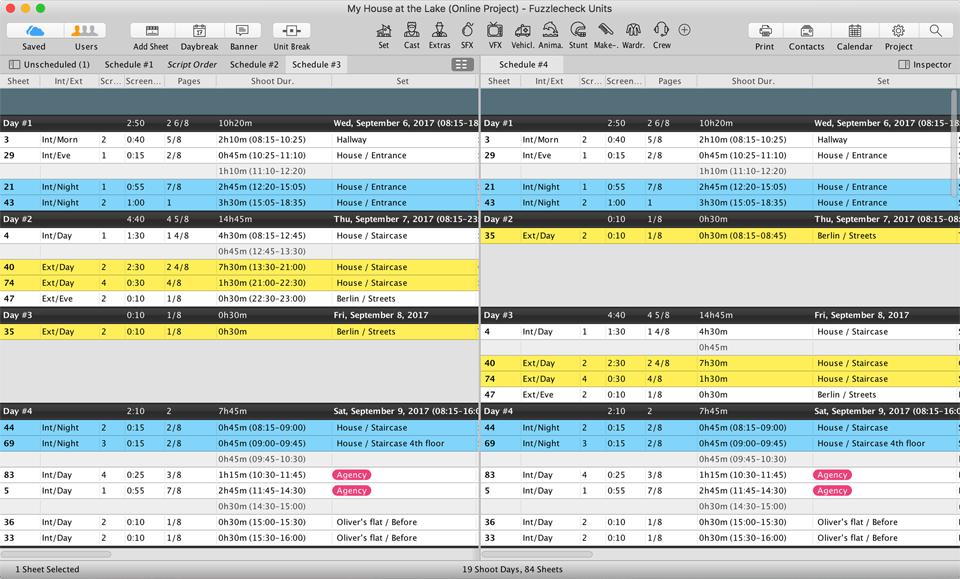This screenshot has height=579, width=960.
Task: Select sheet 35 yellow row in right pane
Action: tap(720, 236)
